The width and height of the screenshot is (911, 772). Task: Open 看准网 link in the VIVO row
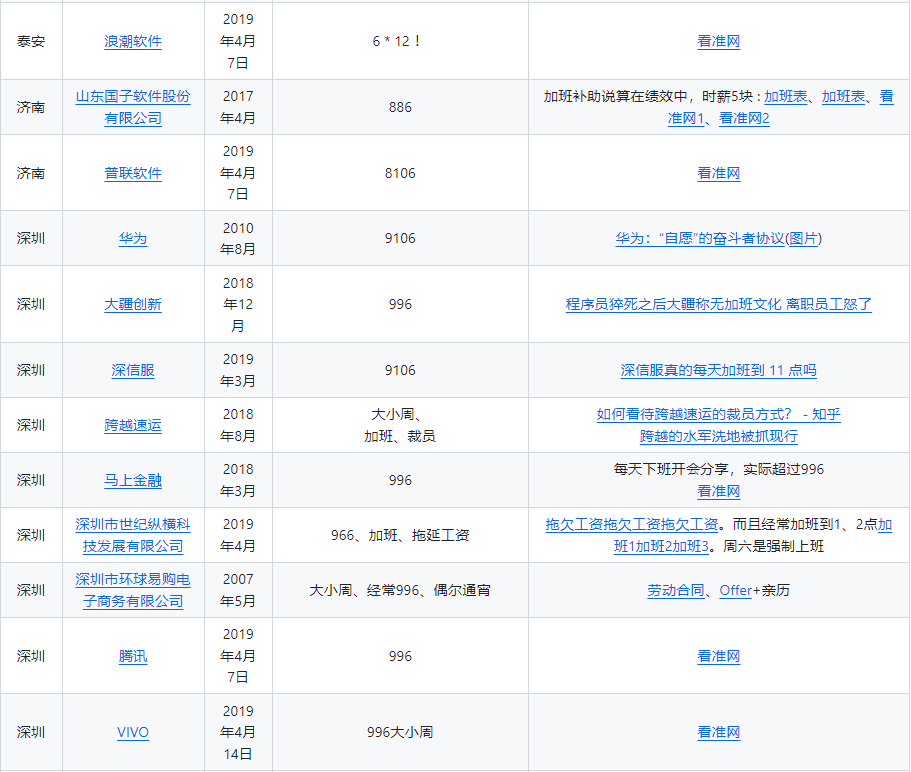point(719,732)
